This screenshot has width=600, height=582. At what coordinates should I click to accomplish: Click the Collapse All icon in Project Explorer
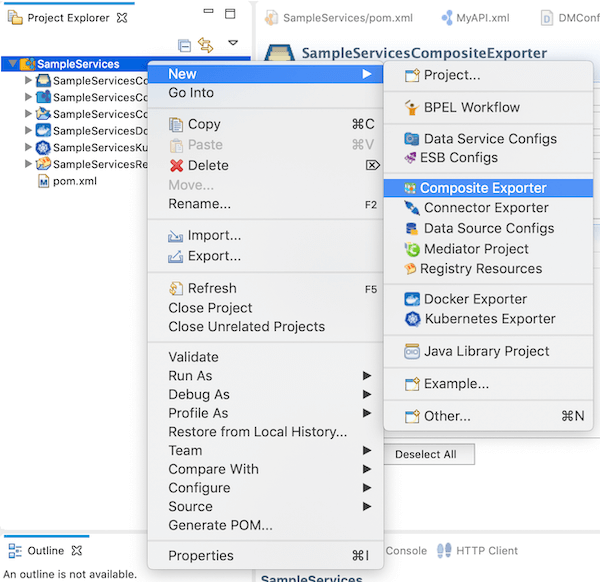point(184,46)
